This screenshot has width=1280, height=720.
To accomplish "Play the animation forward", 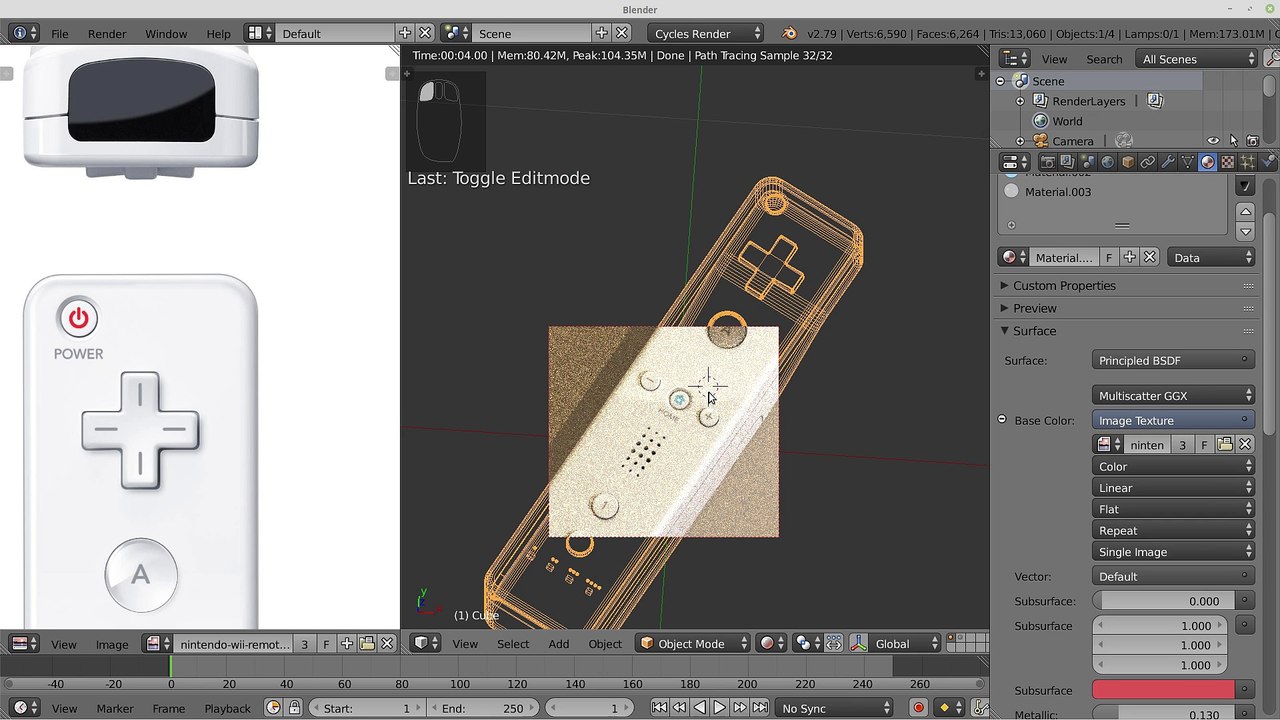I will click(x=719, y=708).
